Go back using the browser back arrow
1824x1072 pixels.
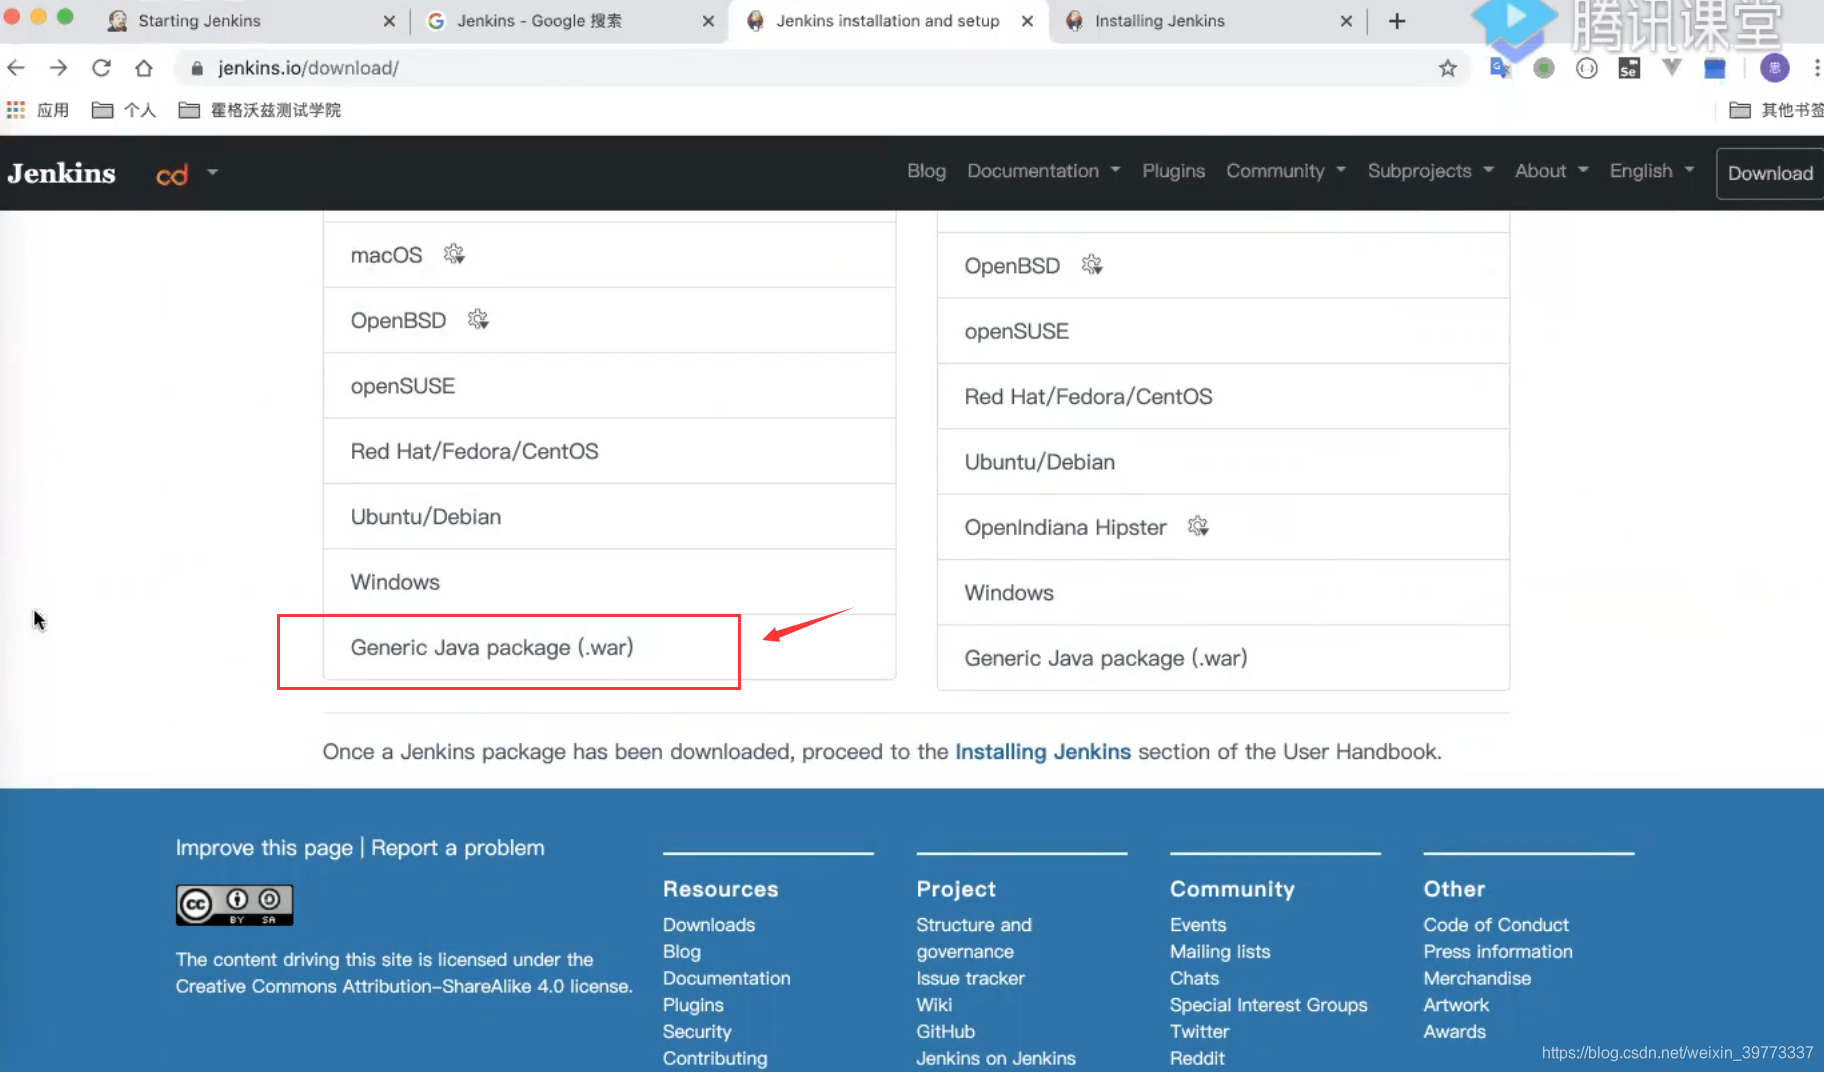point(16,68)
